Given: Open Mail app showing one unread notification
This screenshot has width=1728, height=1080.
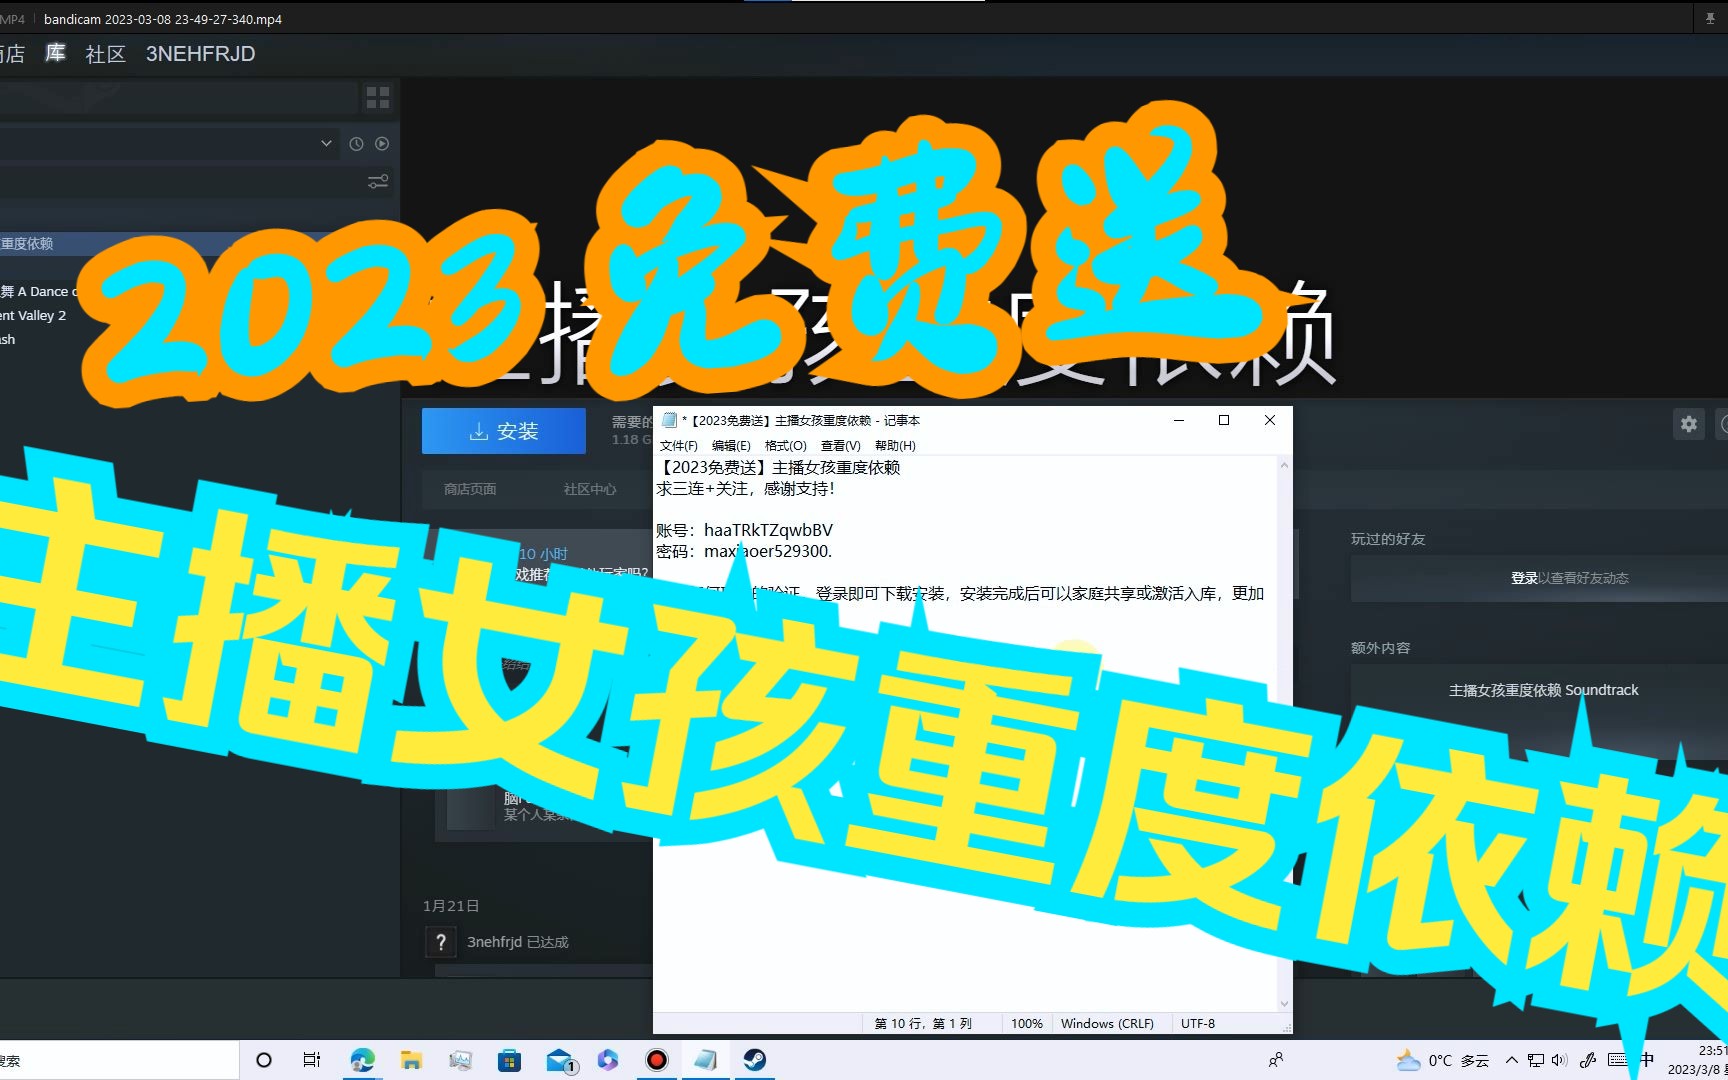Looking at the screenshot, I should tap(559, 1061).
